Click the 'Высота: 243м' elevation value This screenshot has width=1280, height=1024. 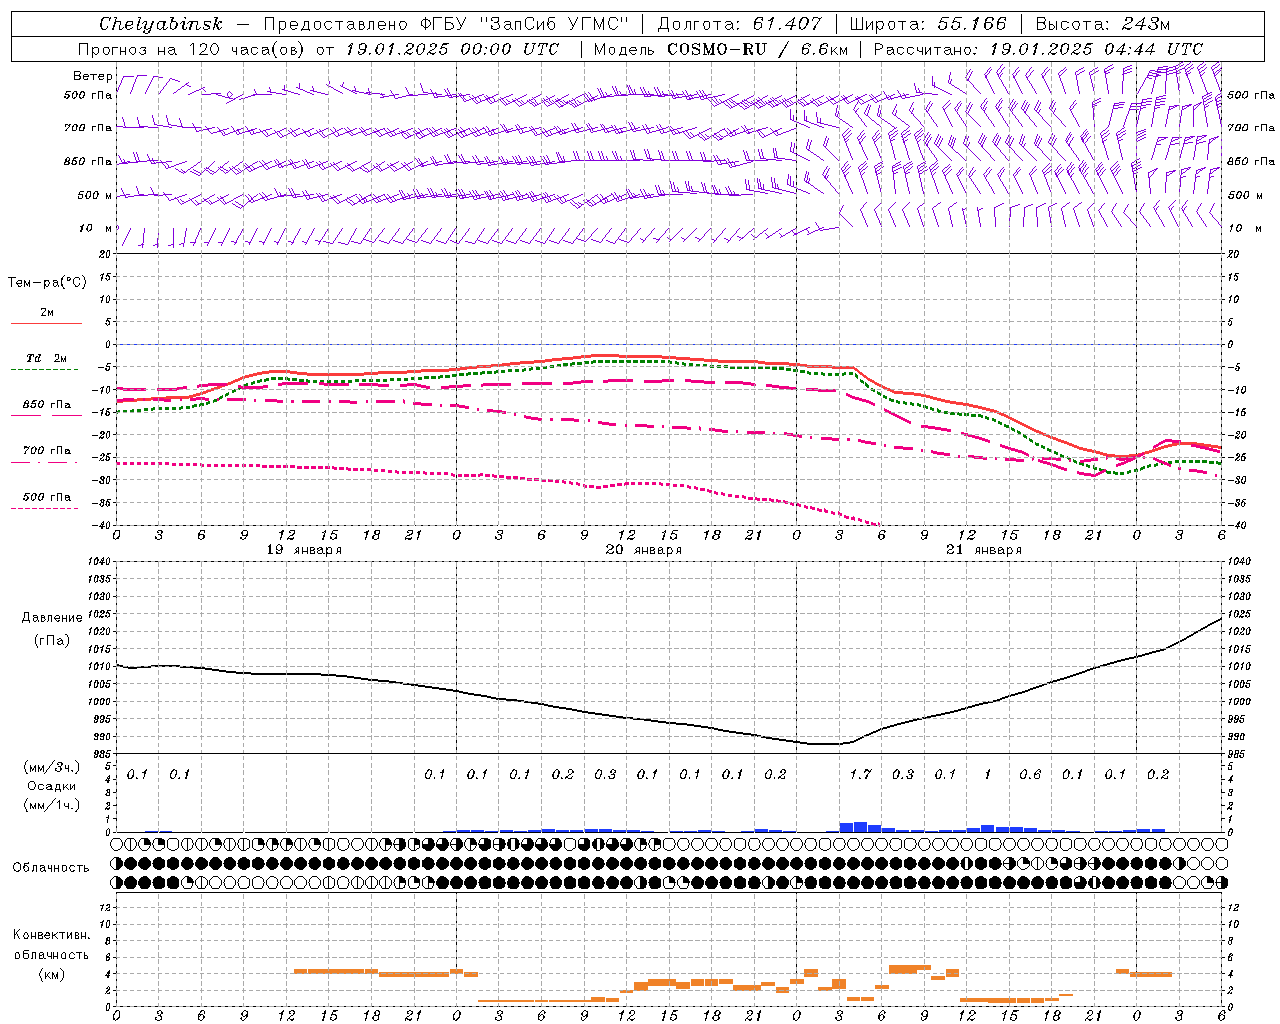pos(1103,24)
